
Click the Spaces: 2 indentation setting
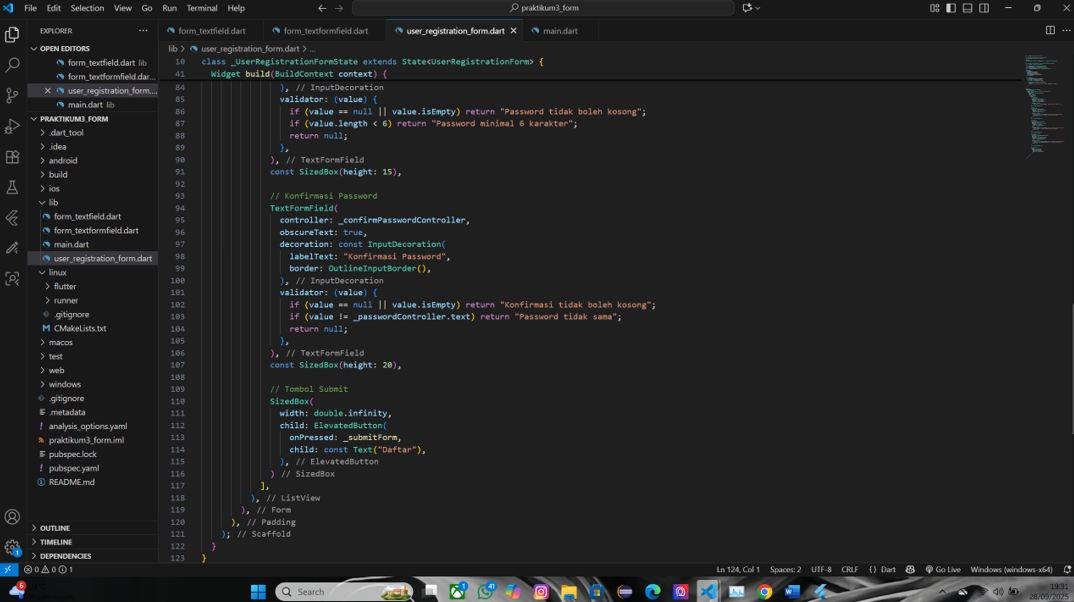(x=785, y=570)
